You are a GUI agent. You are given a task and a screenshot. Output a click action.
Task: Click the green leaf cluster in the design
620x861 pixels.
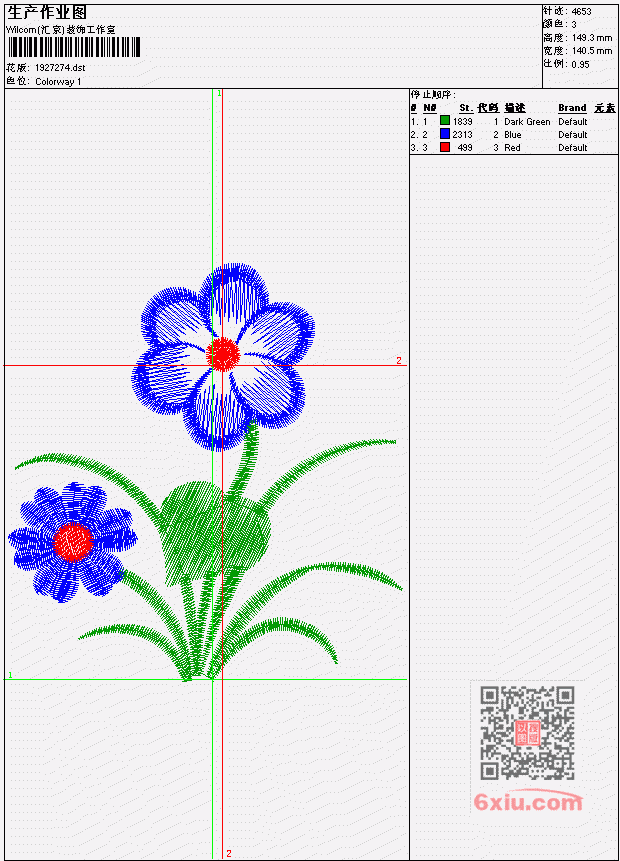(214, 532)
